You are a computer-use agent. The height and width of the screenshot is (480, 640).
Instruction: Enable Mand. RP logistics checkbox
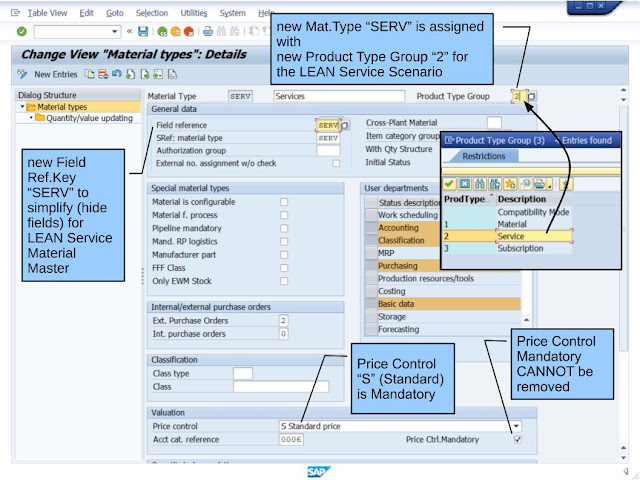284,242
